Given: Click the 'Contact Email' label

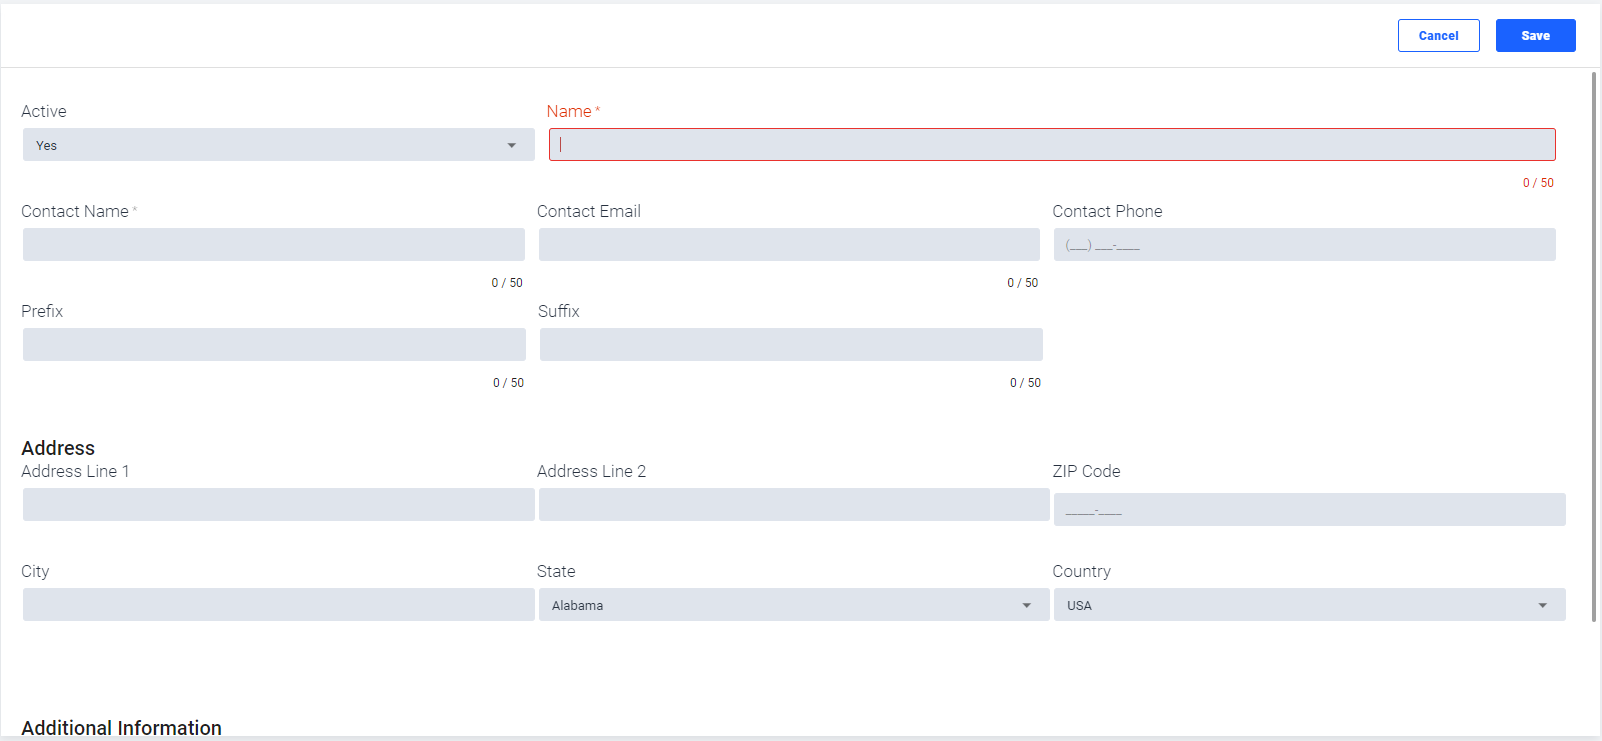Looking at the screenshot, I should pos(588,211).
